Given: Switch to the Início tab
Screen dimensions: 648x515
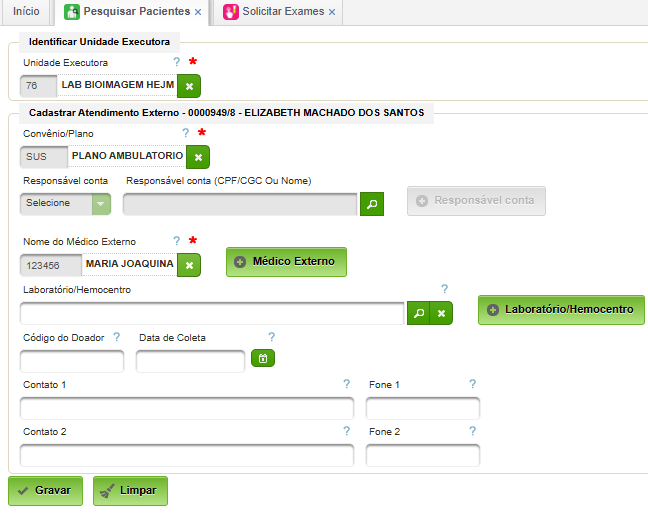Looking at the screenshot, I should pyautogui.click(x=26, y=12).
